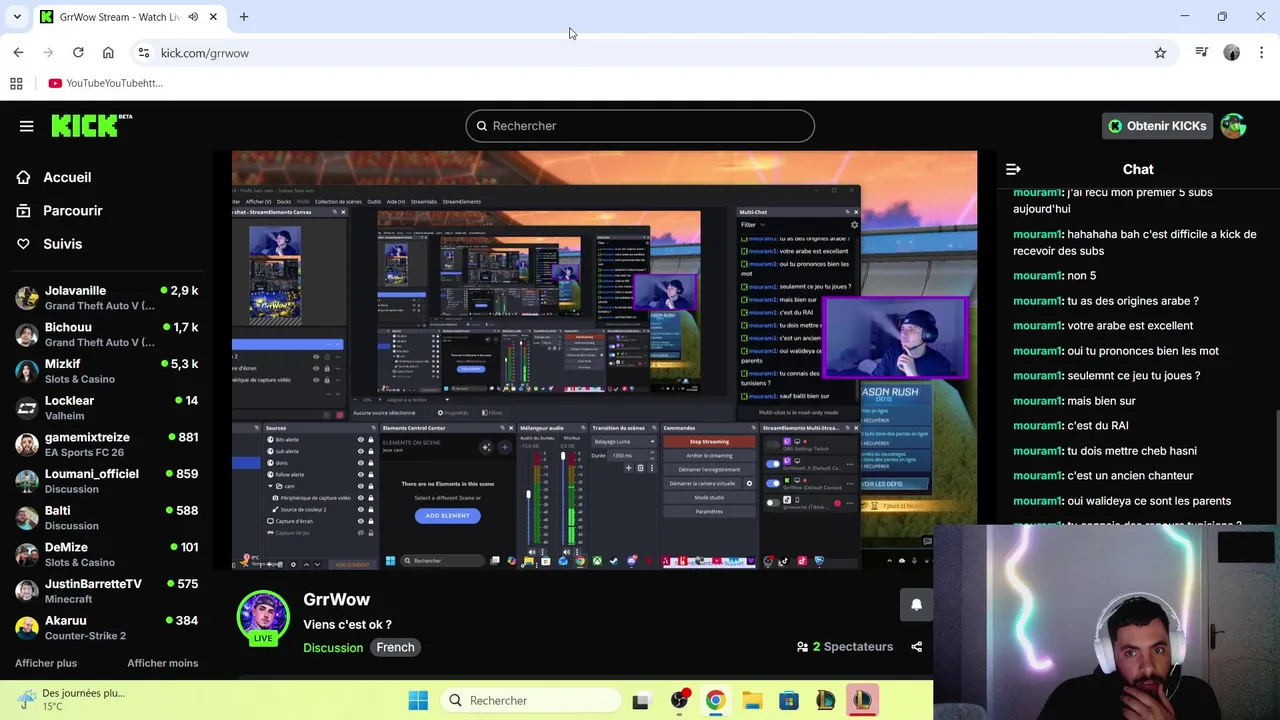Open Locklear channel in the sidebar
Screen dimensions: 1280x720
point(107,408)
